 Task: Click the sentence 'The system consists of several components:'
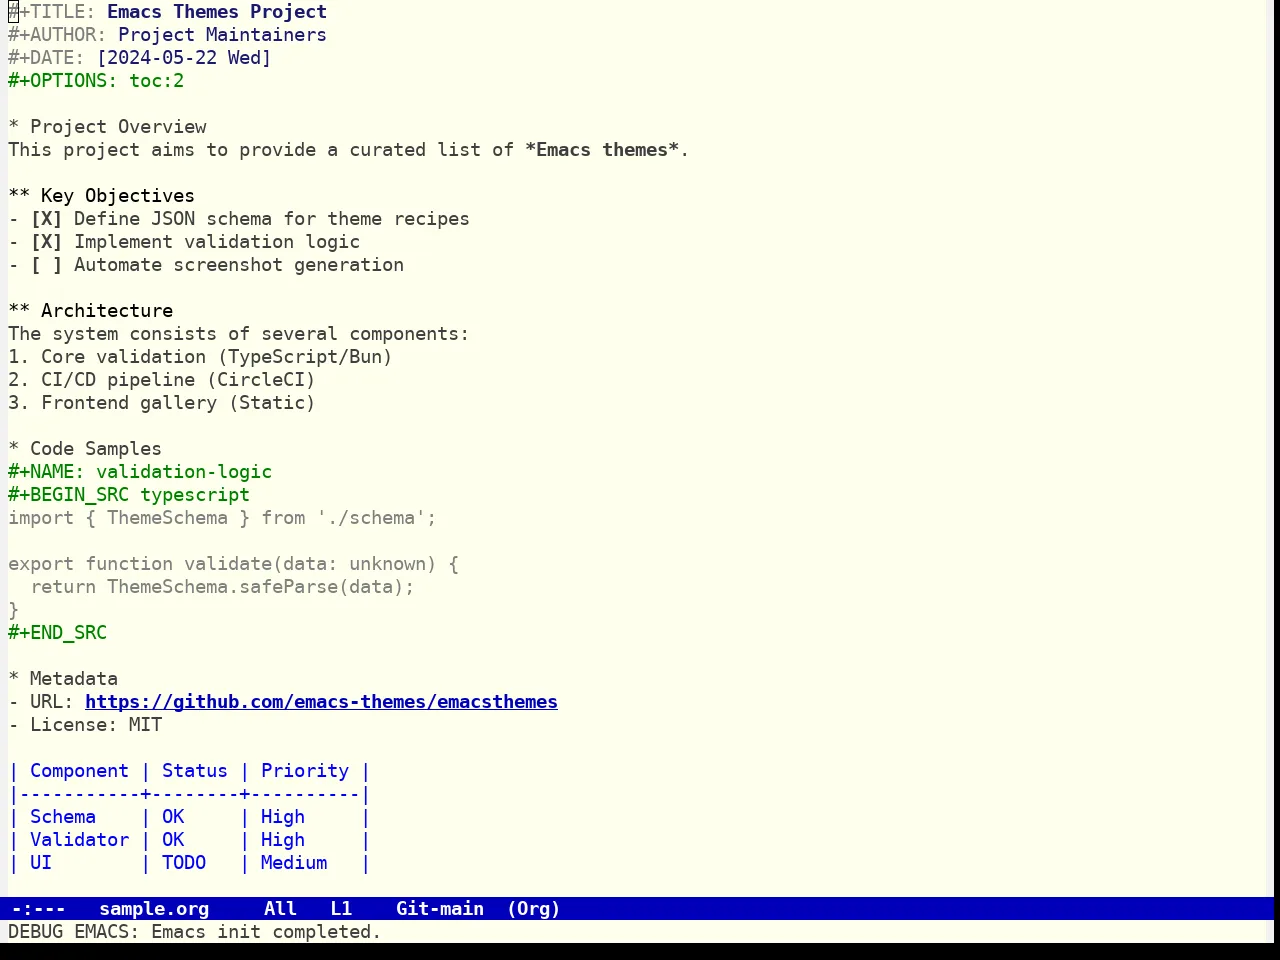(x=239, y=334)
